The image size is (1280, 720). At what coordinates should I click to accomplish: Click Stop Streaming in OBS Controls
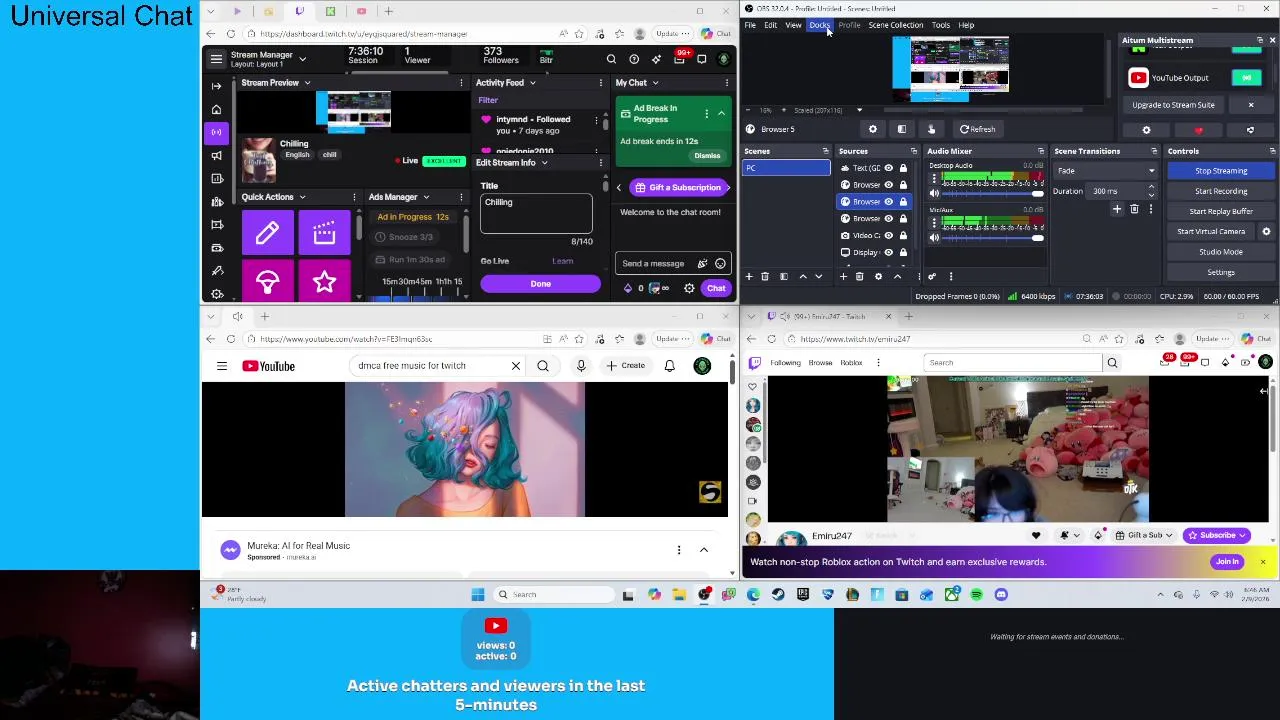point(1221,171)
